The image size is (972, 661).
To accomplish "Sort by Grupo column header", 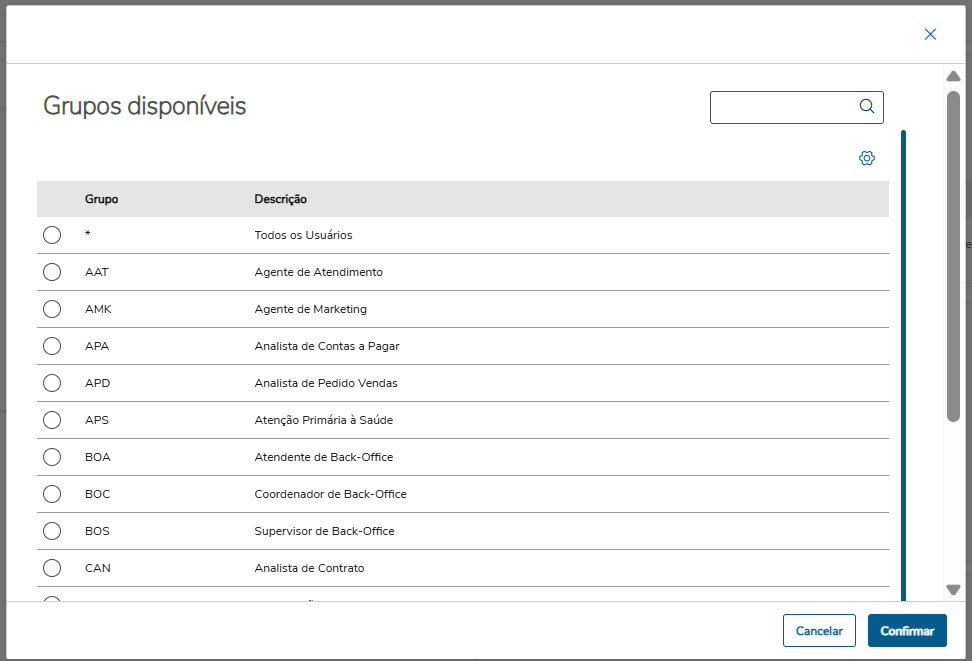I will tap(102, 199).
